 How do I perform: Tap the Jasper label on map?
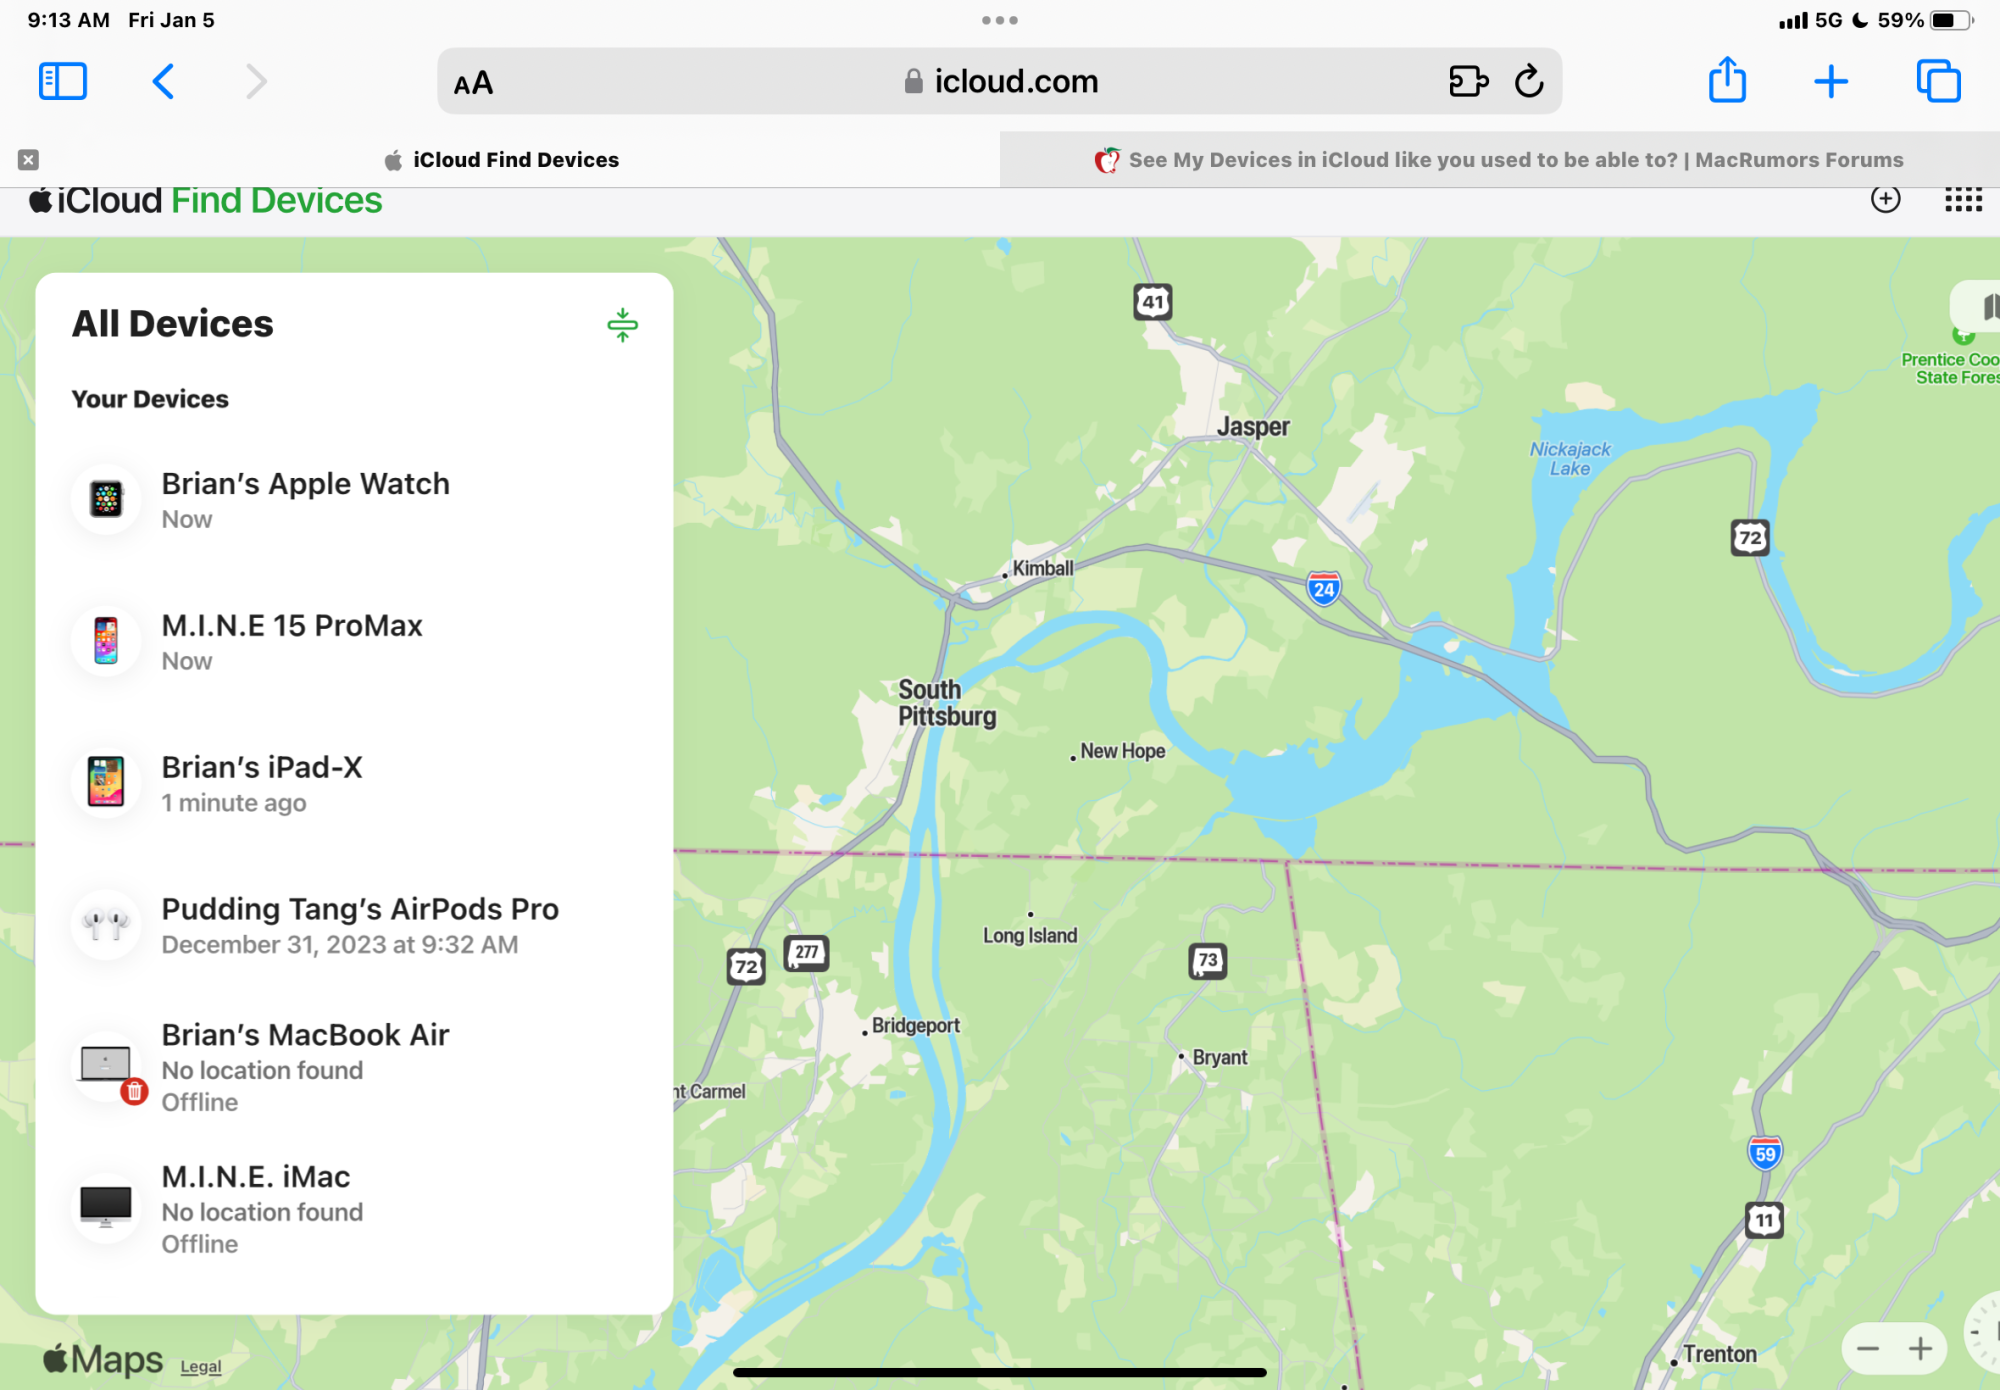(1253, 427)
